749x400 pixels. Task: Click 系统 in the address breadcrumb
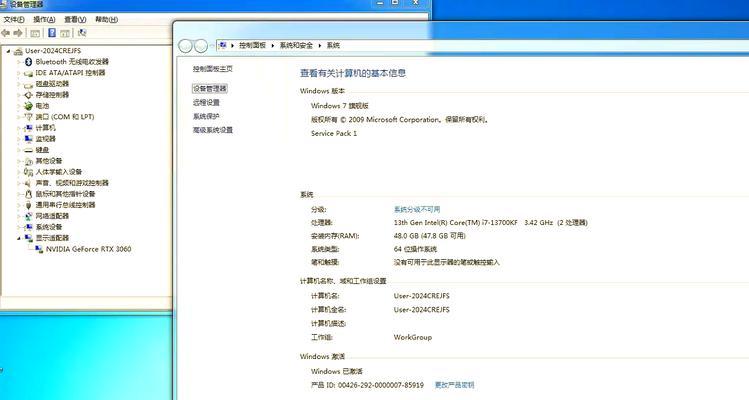[333, 45]
